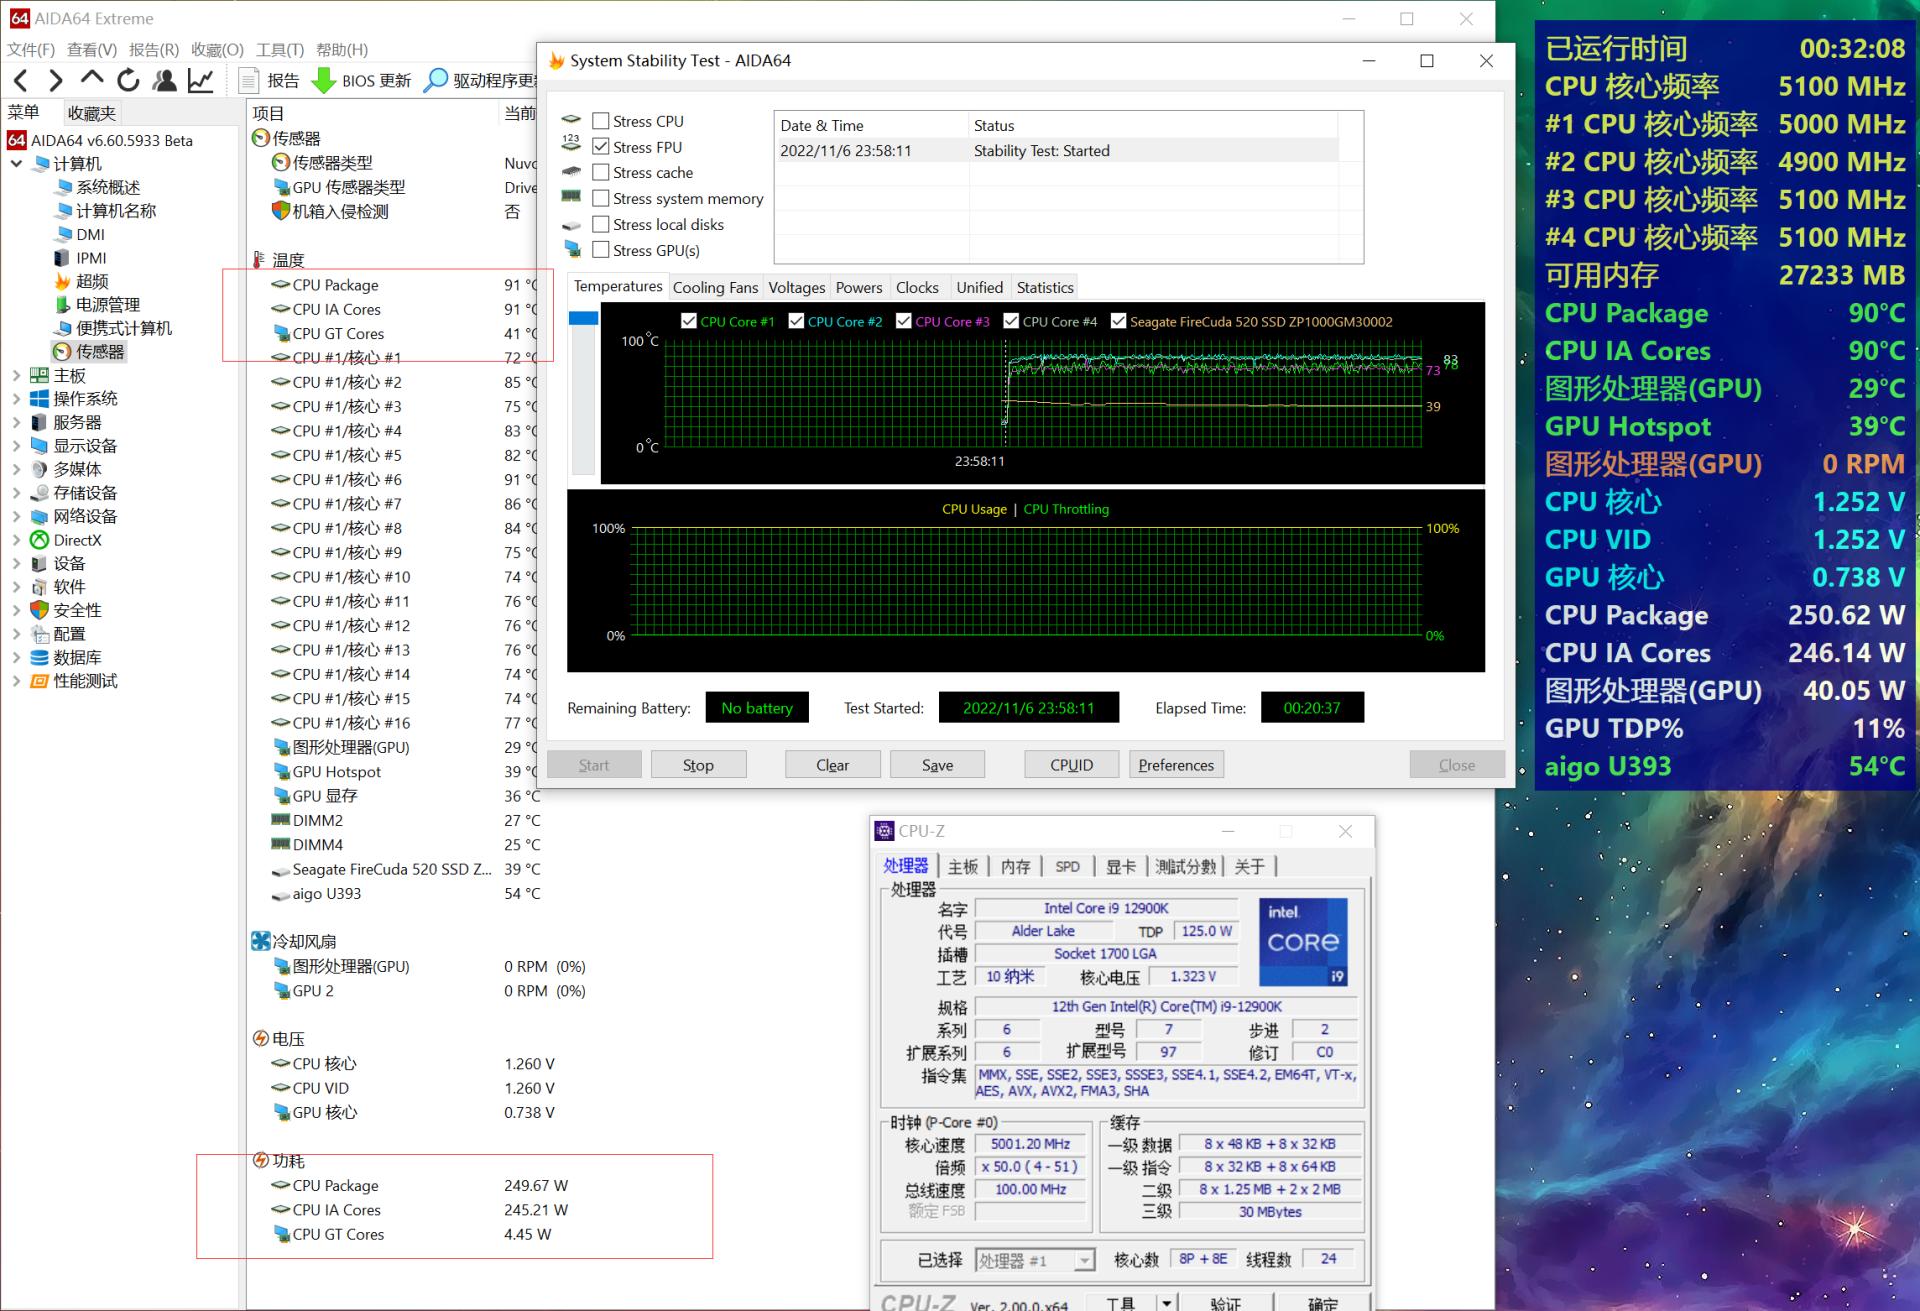Collapse the 计算机 tree node
The image size is (1920, 1311).
click(x=17, y=163)
